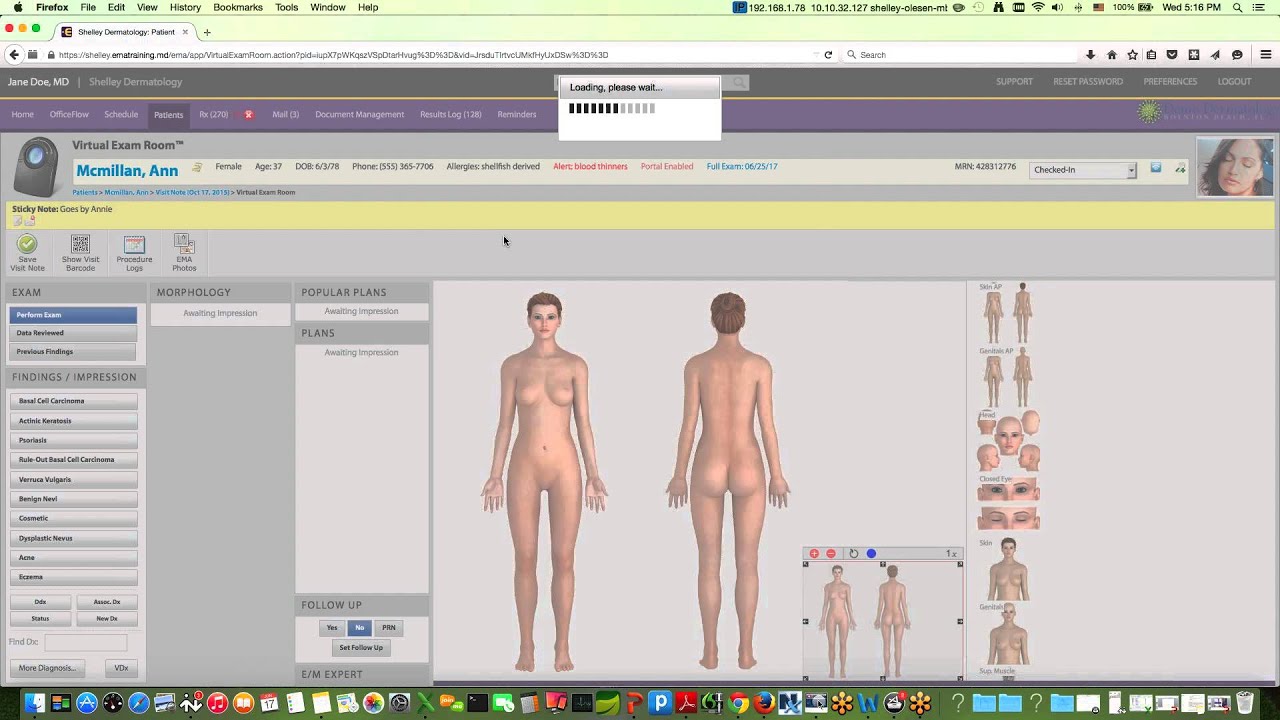The width and height of the screenshot is (1280, 720).
Task: Select the Head views thumbnail
Action: (x=1008, y=441)
